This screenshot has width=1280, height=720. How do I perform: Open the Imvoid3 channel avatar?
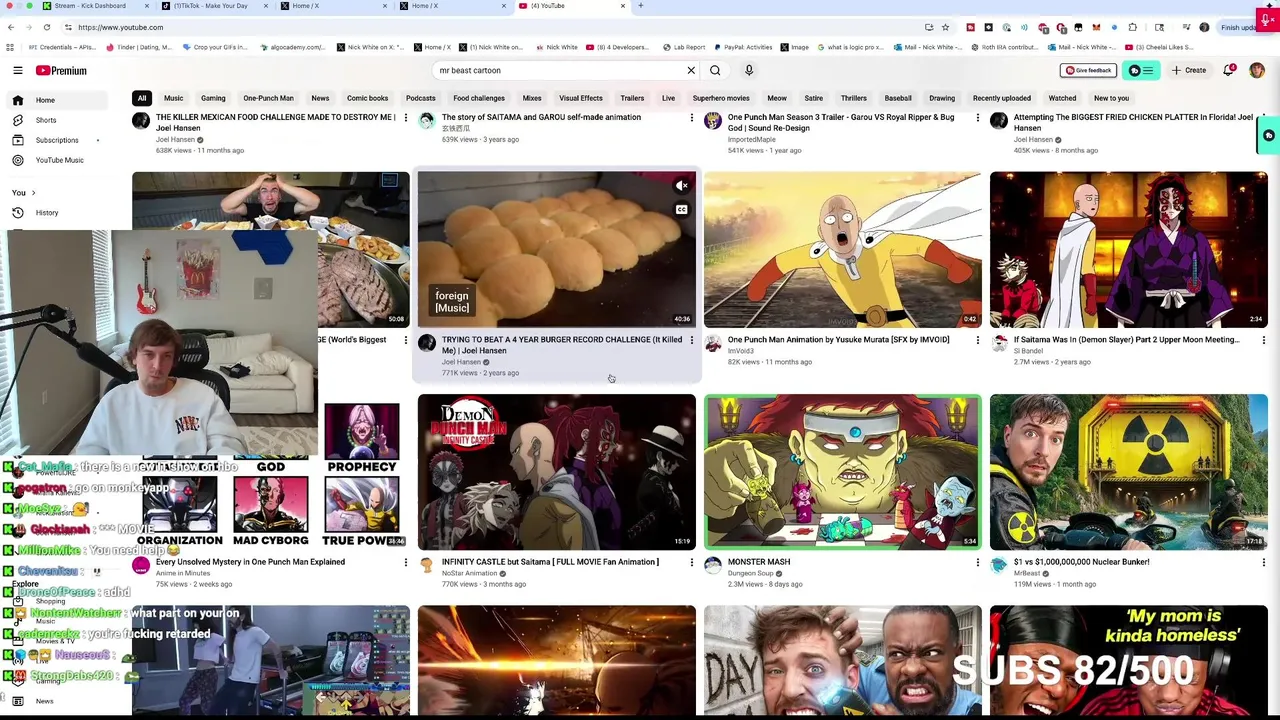[x=713, y=344]
